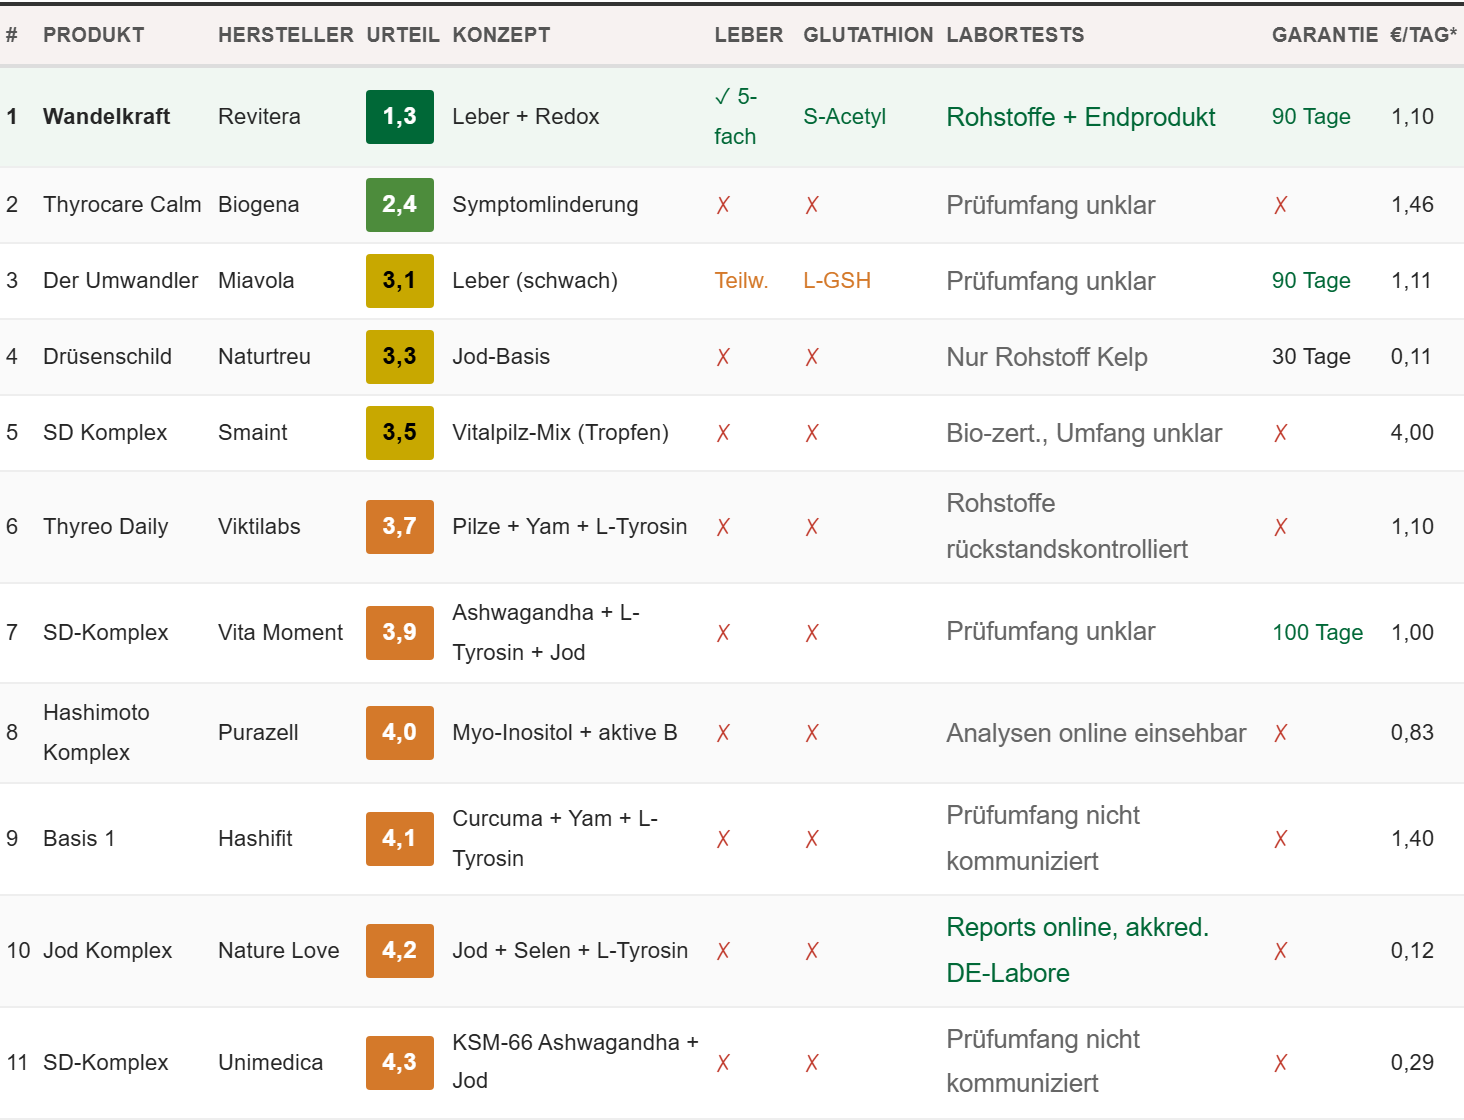This screenshot has height=1120, width=1464.
Task: Select the Garantie X mark in Smaint row
Action: point(1281,433)
